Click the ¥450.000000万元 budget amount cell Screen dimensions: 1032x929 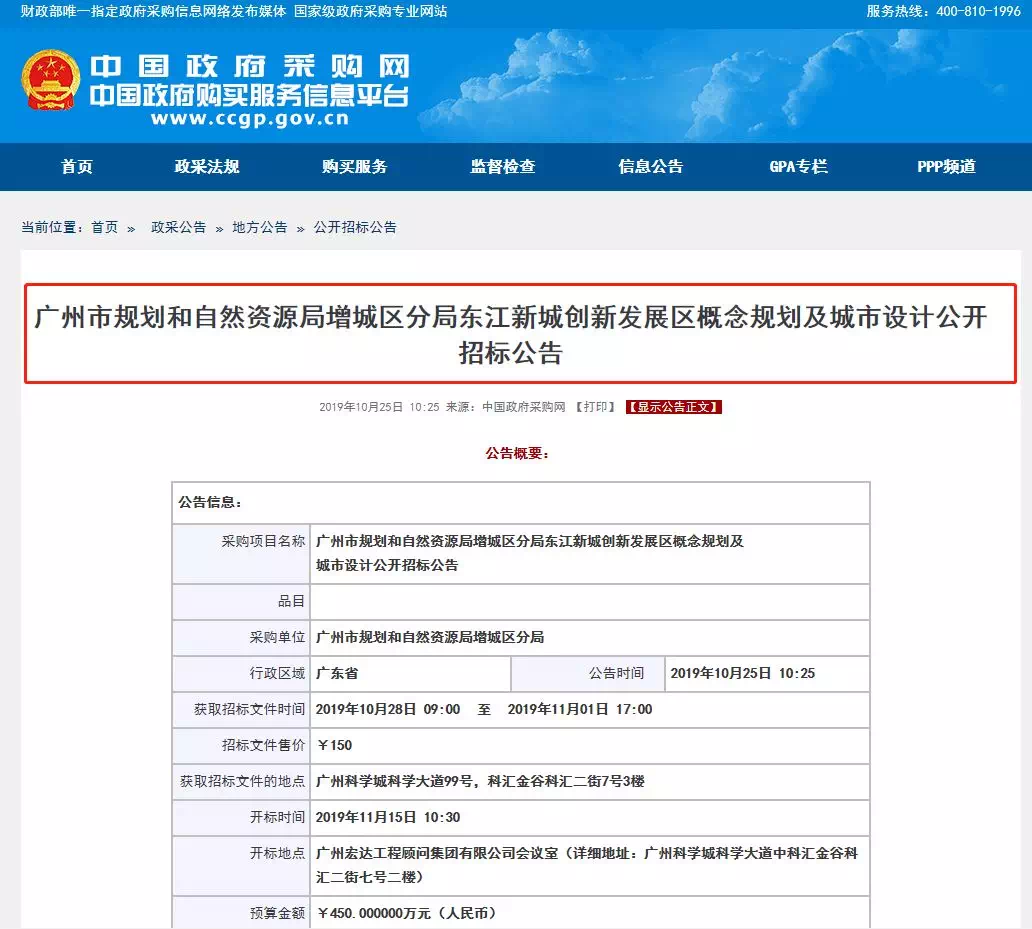pos(406,913)
